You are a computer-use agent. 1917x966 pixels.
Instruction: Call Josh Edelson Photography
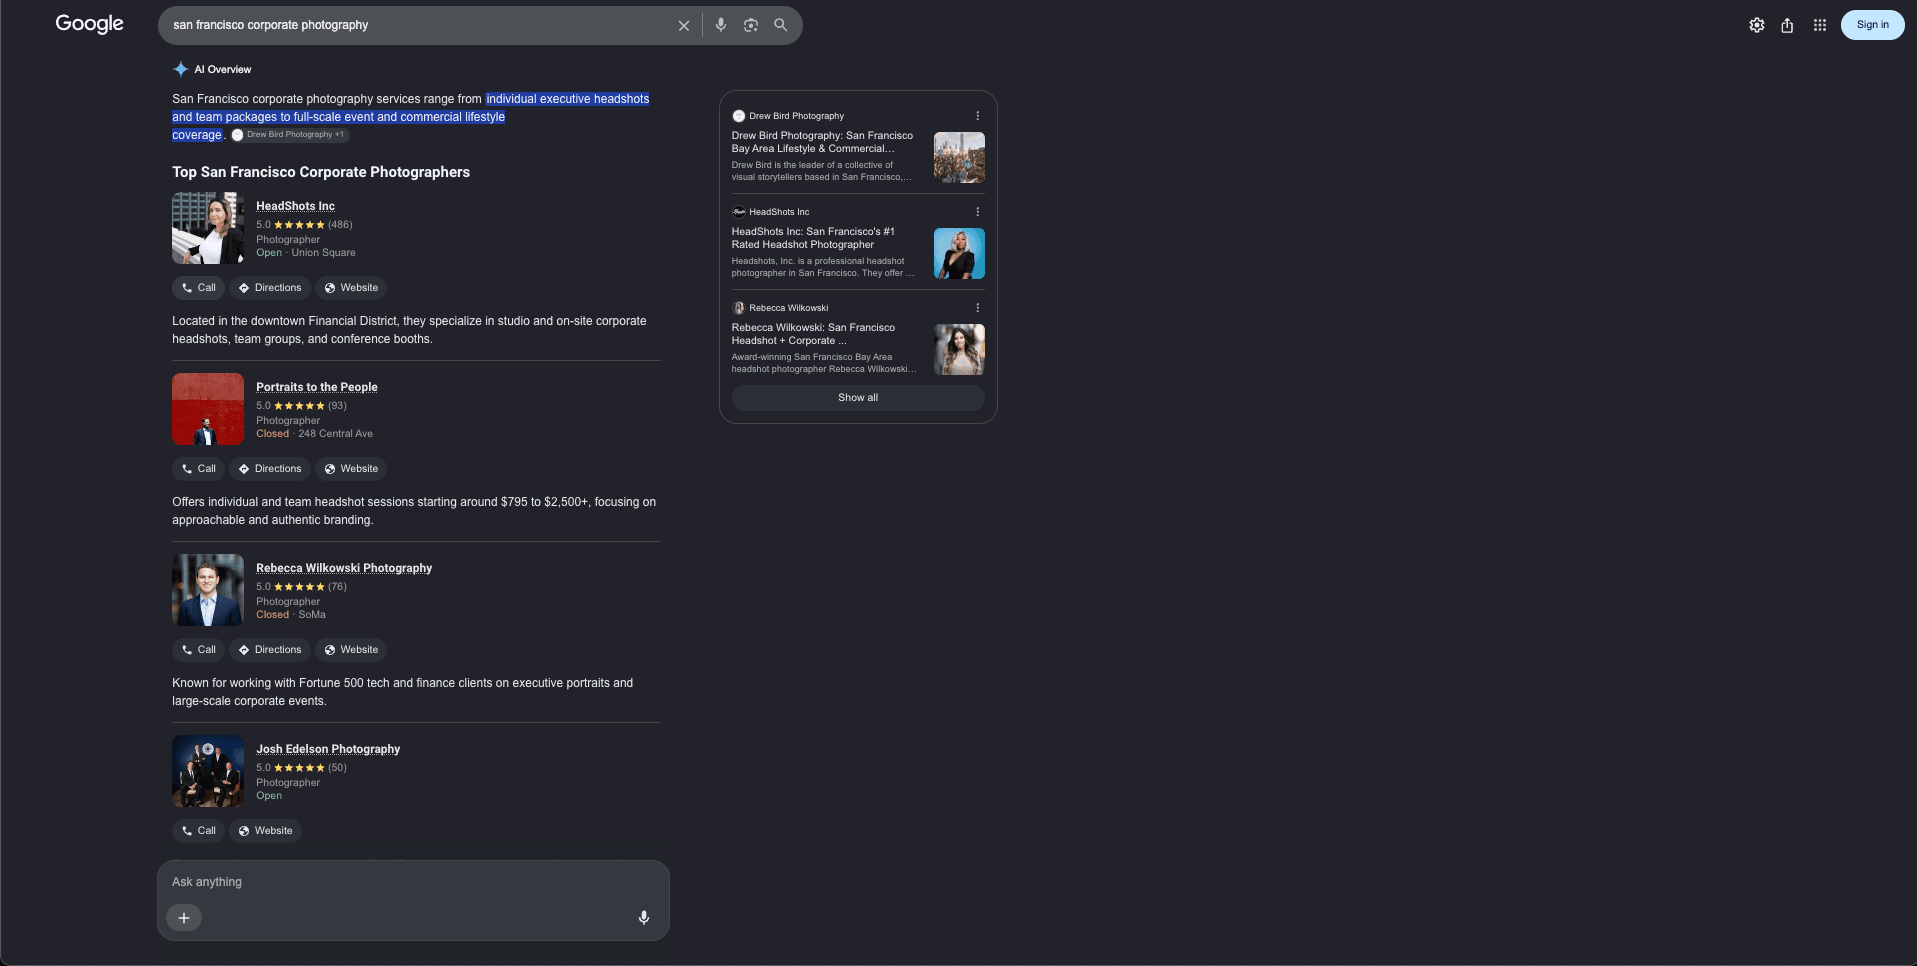point(198,831)
